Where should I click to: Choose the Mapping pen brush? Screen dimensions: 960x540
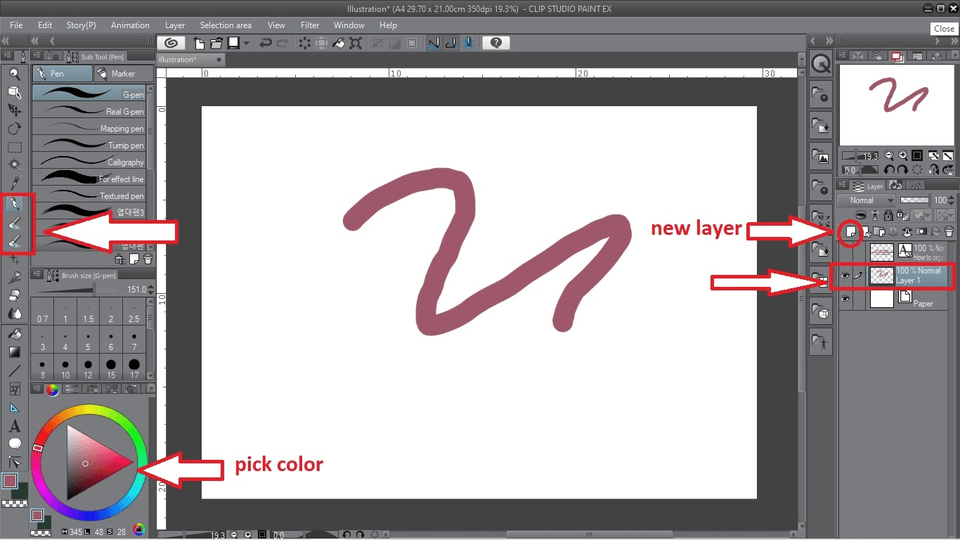coord(89,128)
